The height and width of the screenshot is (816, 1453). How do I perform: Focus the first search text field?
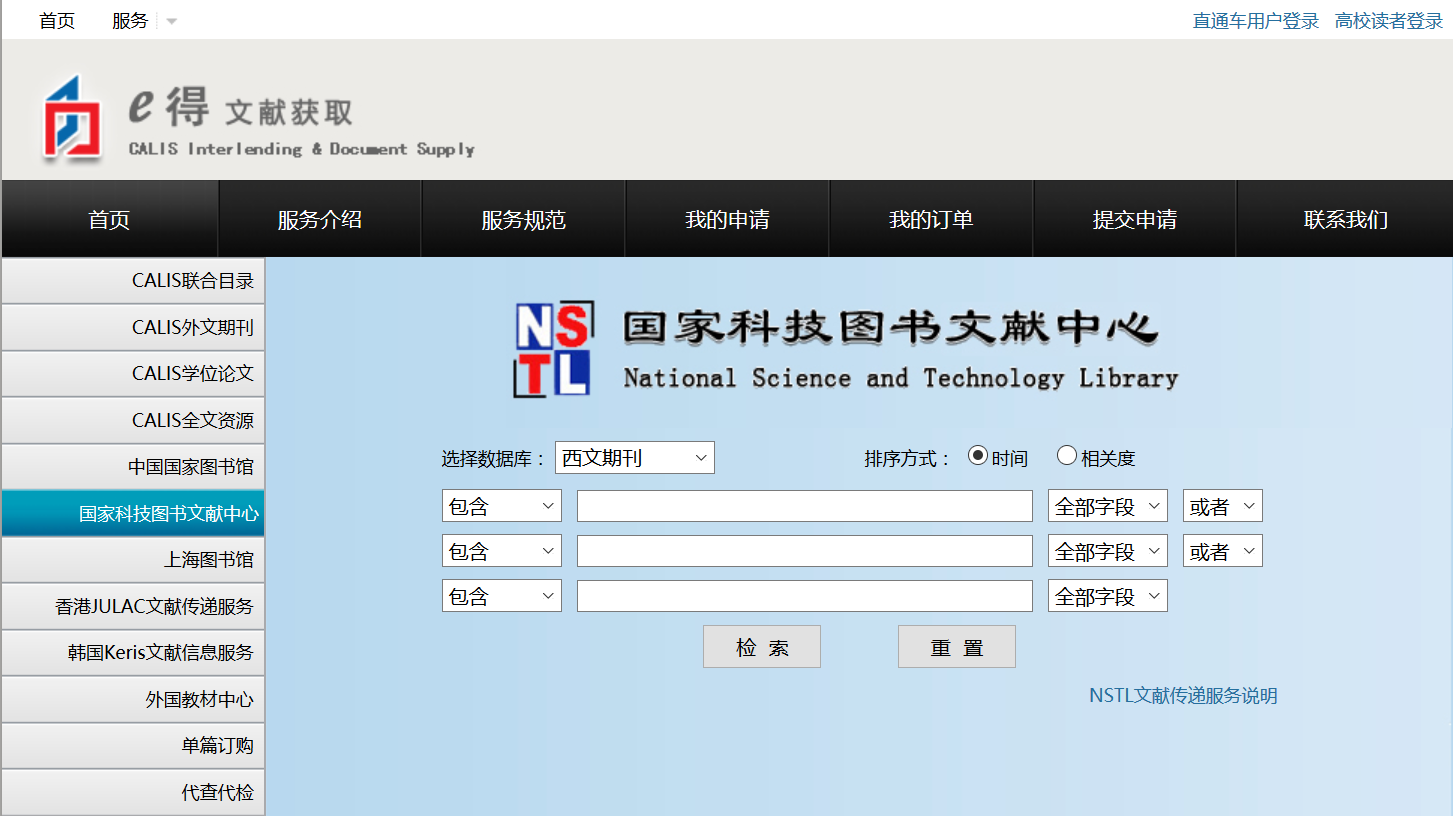coord(804,506)
